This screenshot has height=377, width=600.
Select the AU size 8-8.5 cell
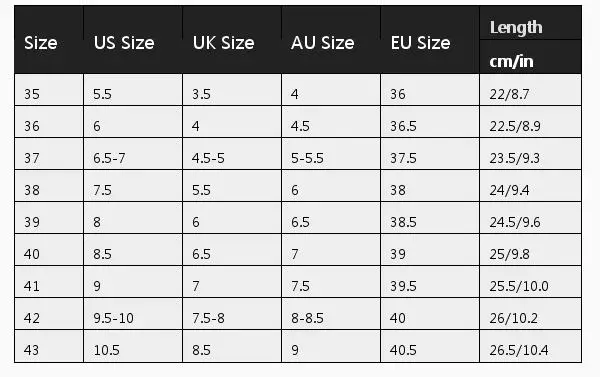tap(331, 314)
